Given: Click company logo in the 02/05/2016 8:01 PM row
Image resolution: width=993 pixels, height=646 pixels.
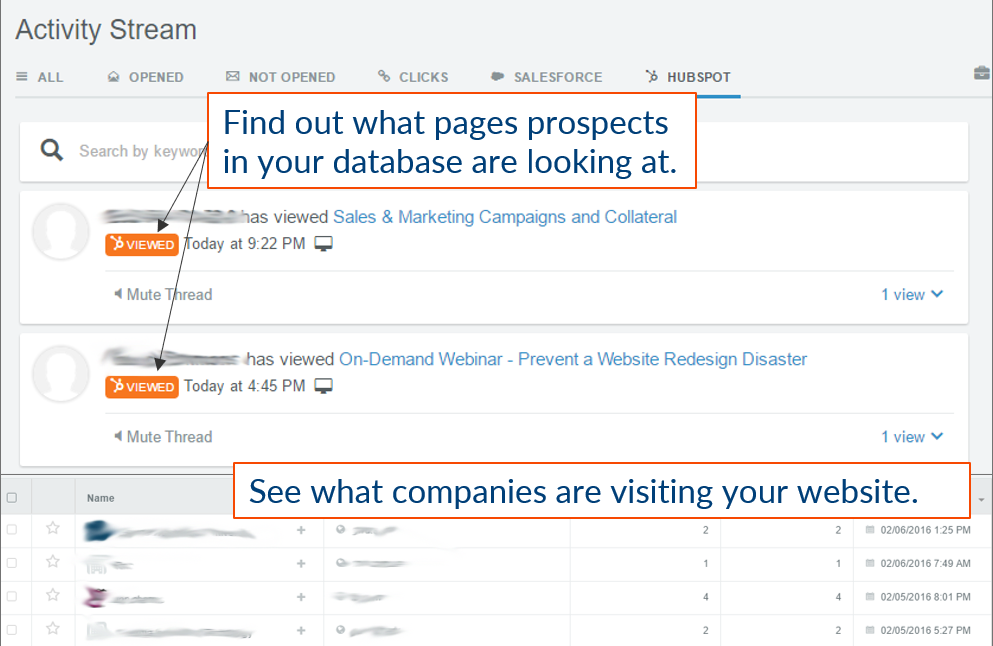Looking at the screenshot, I should (96, 597).
